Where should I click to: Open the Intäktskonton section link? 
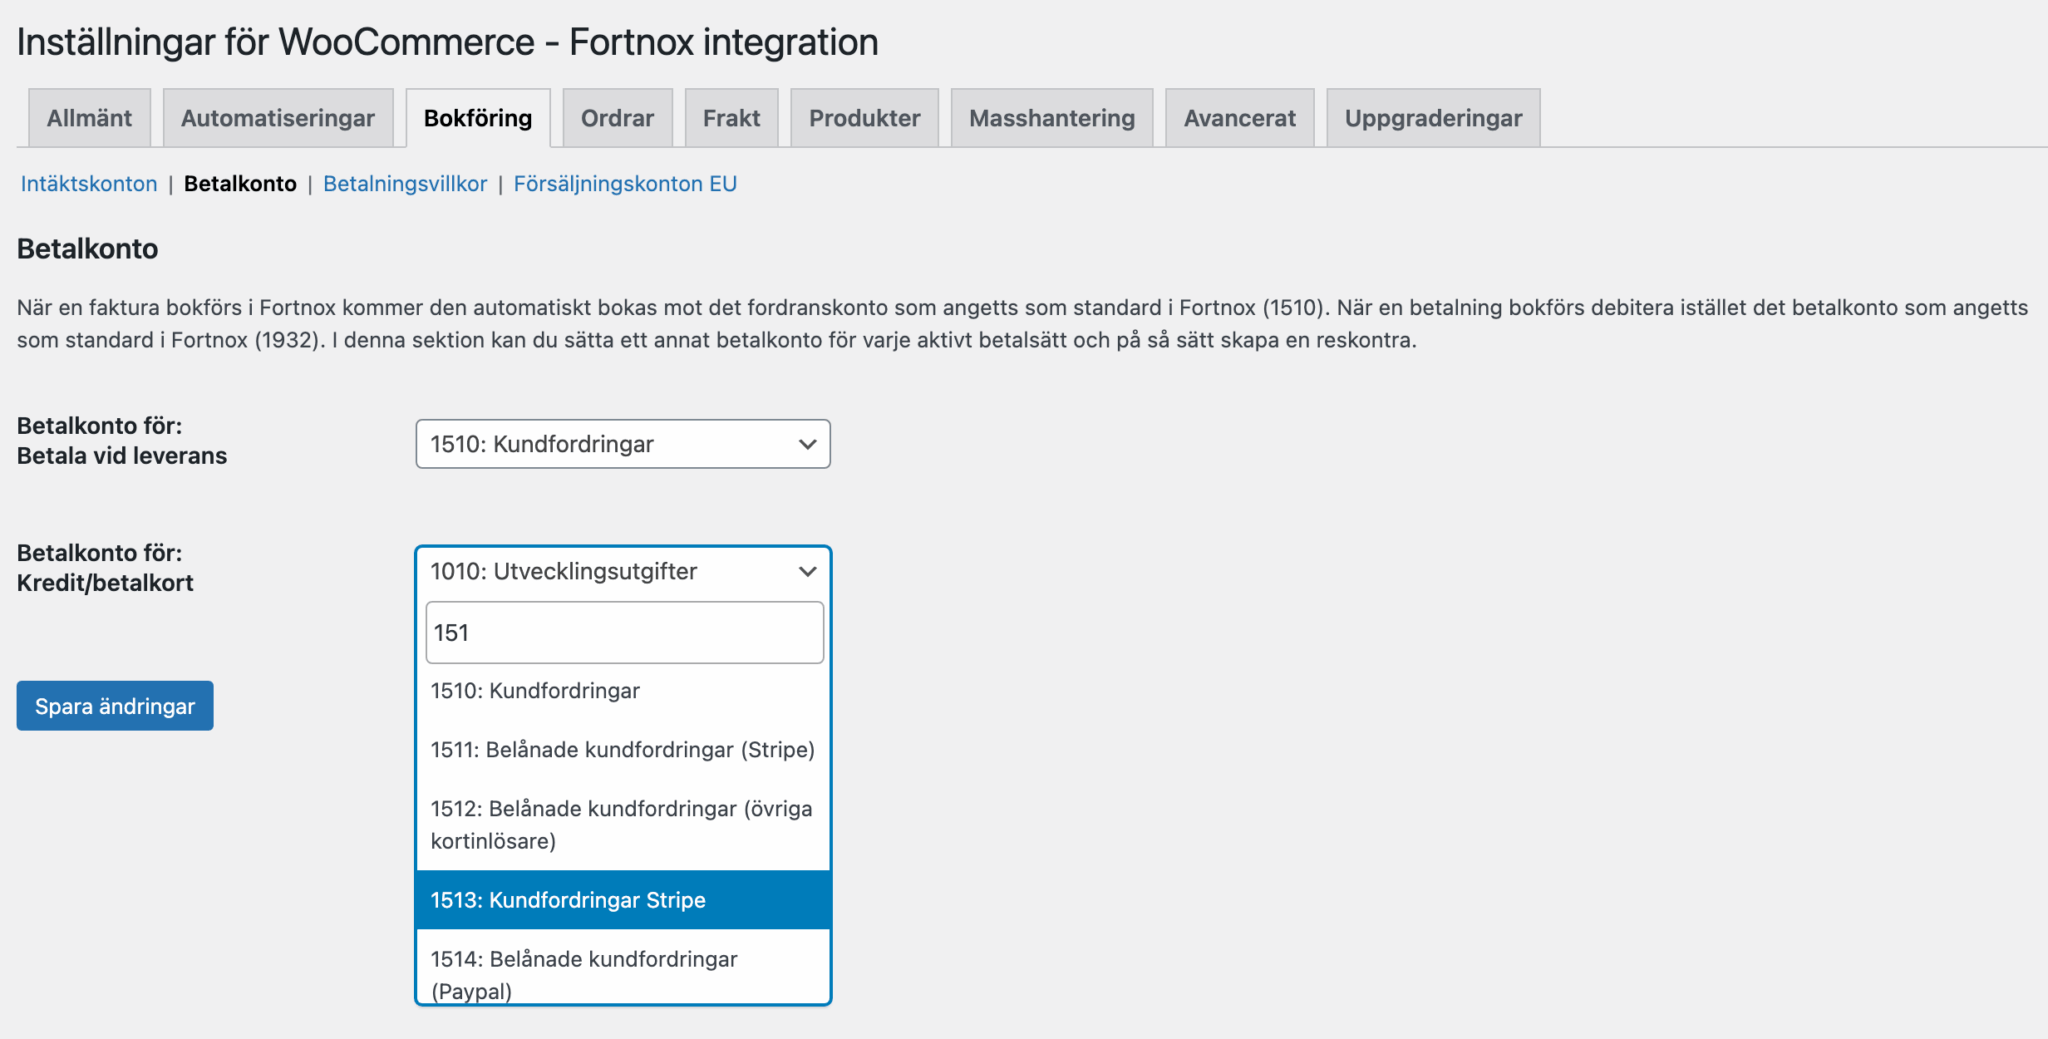pos(88,183)
